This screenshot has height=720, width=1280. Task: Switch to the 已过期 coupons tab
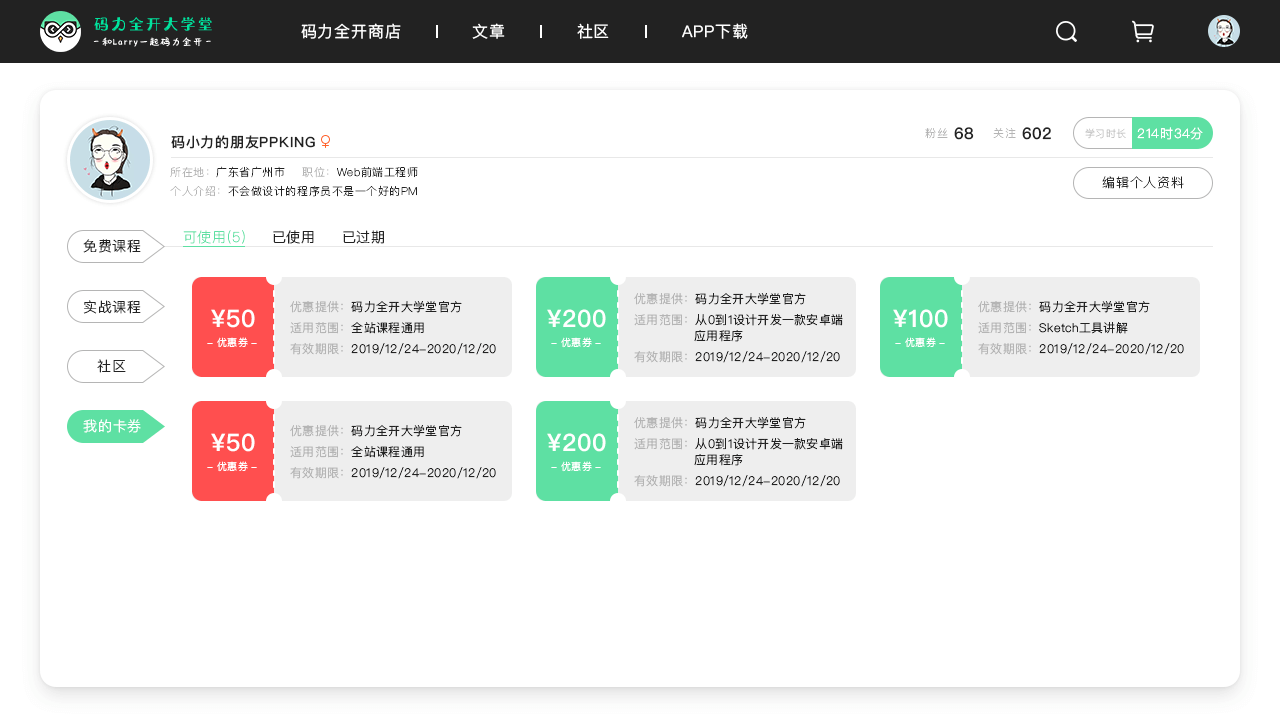(363, 237)
